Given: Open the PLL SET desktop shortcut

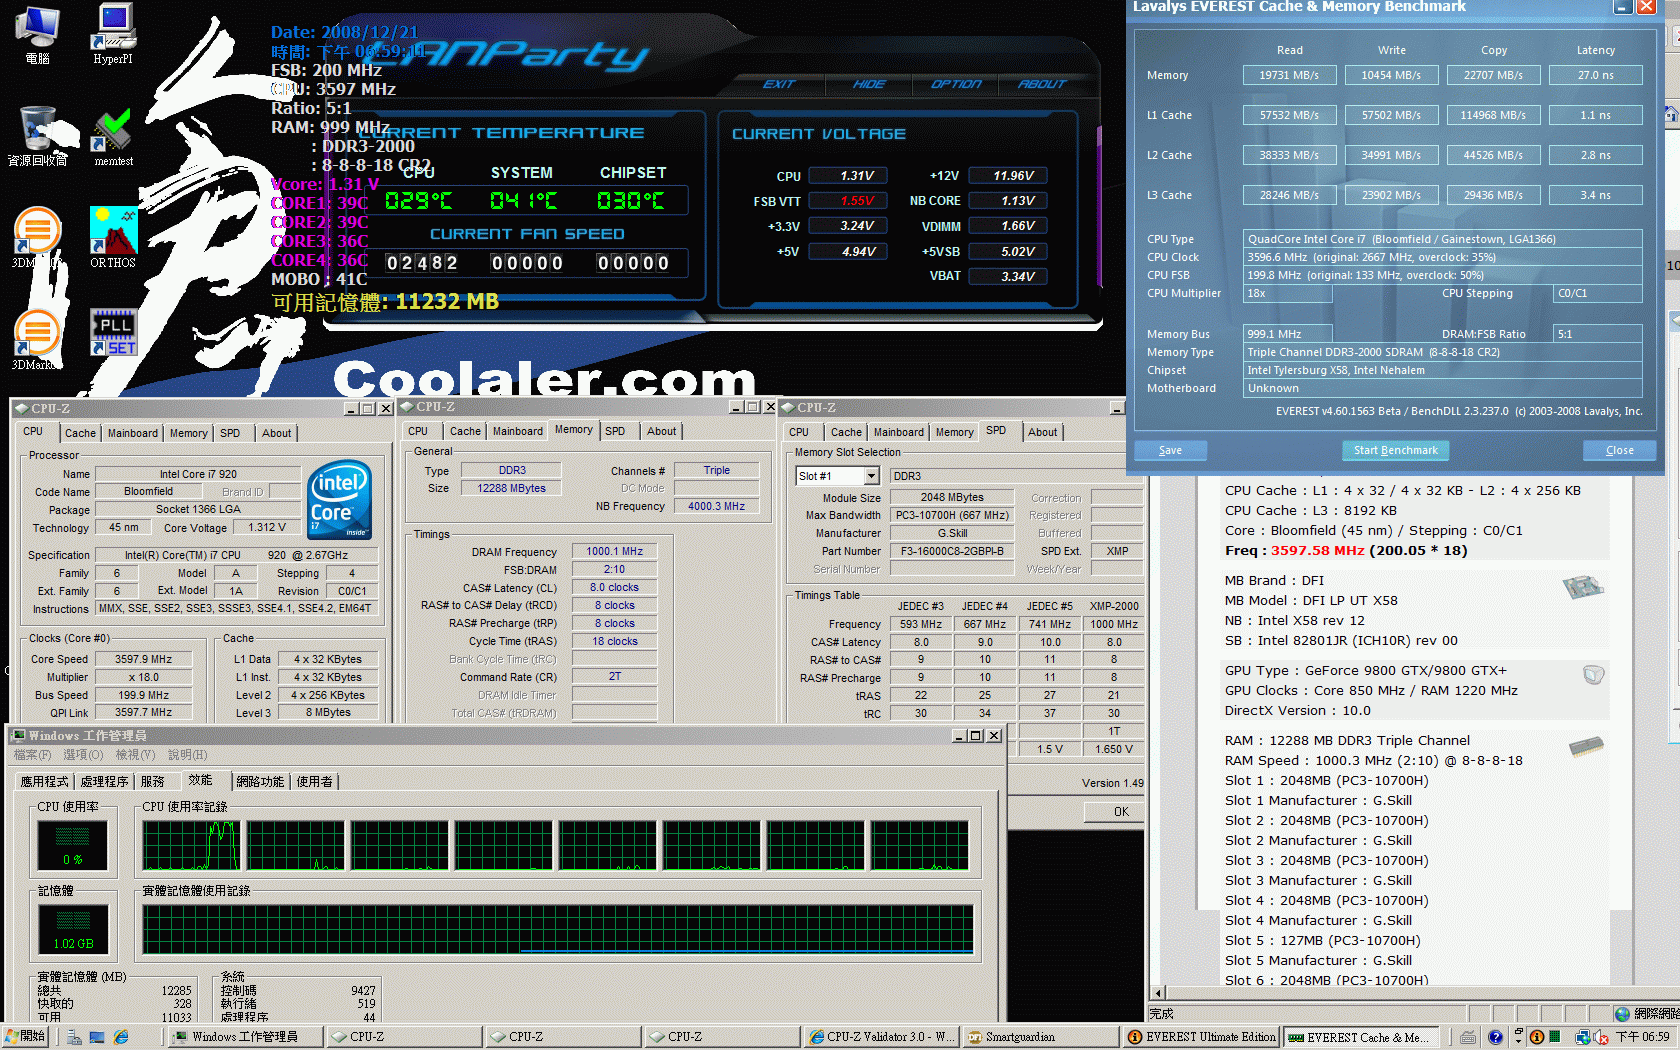Looking at the screenshot, I should (113, 333).
